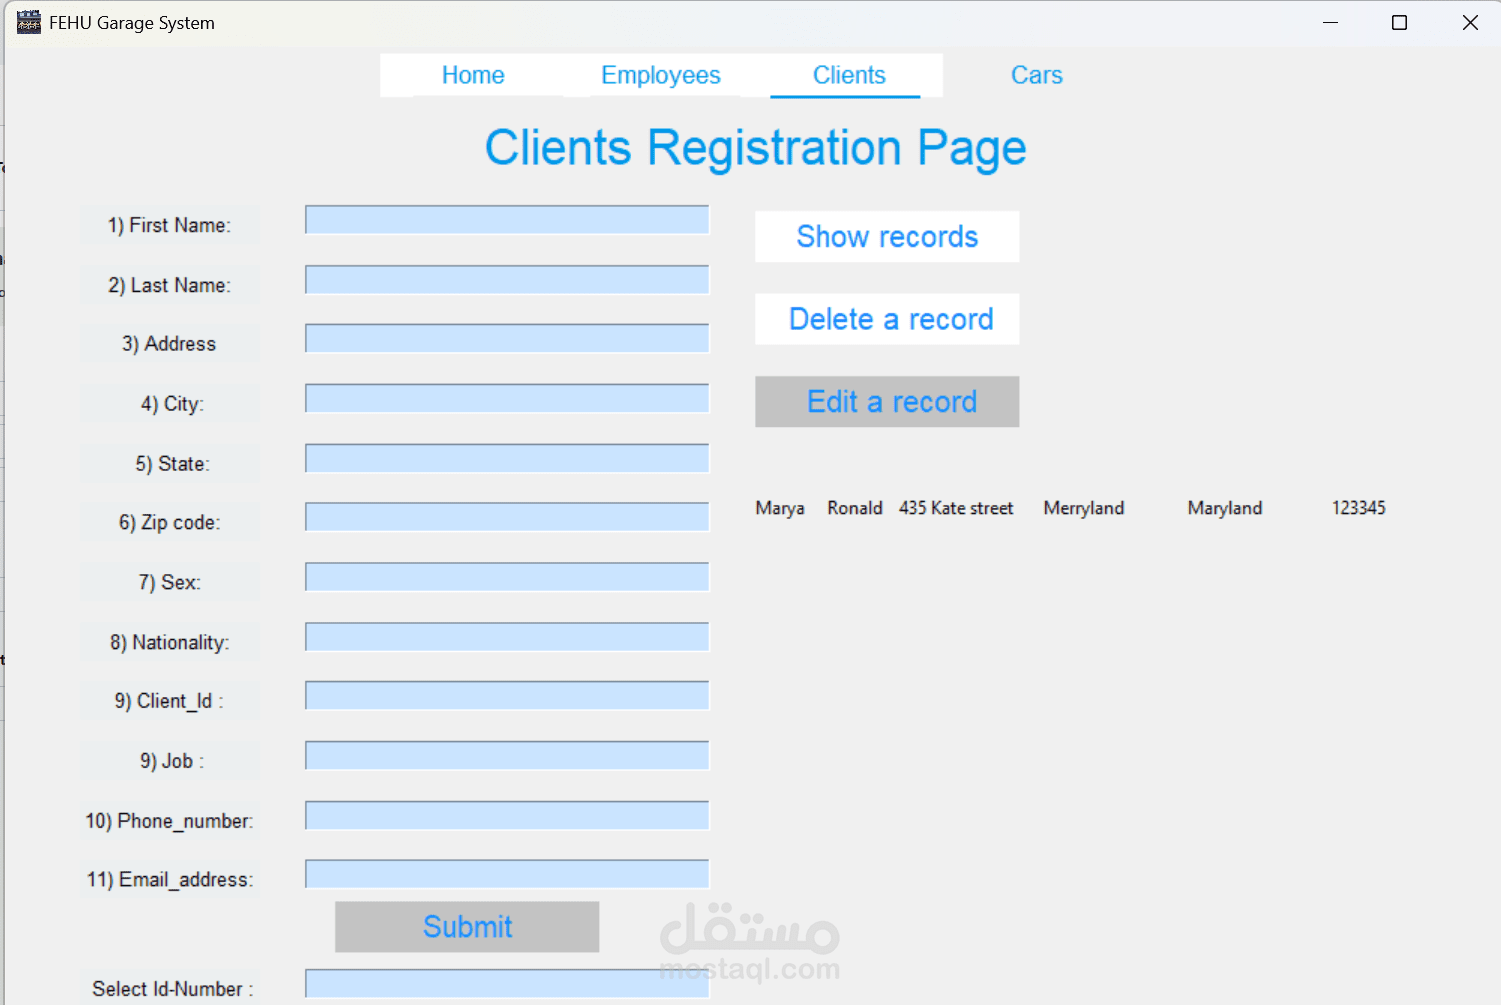This screenshot has width=1501, height=1005.
Task: Click the '9) Job :' label
Action: (x=170, y=761)
